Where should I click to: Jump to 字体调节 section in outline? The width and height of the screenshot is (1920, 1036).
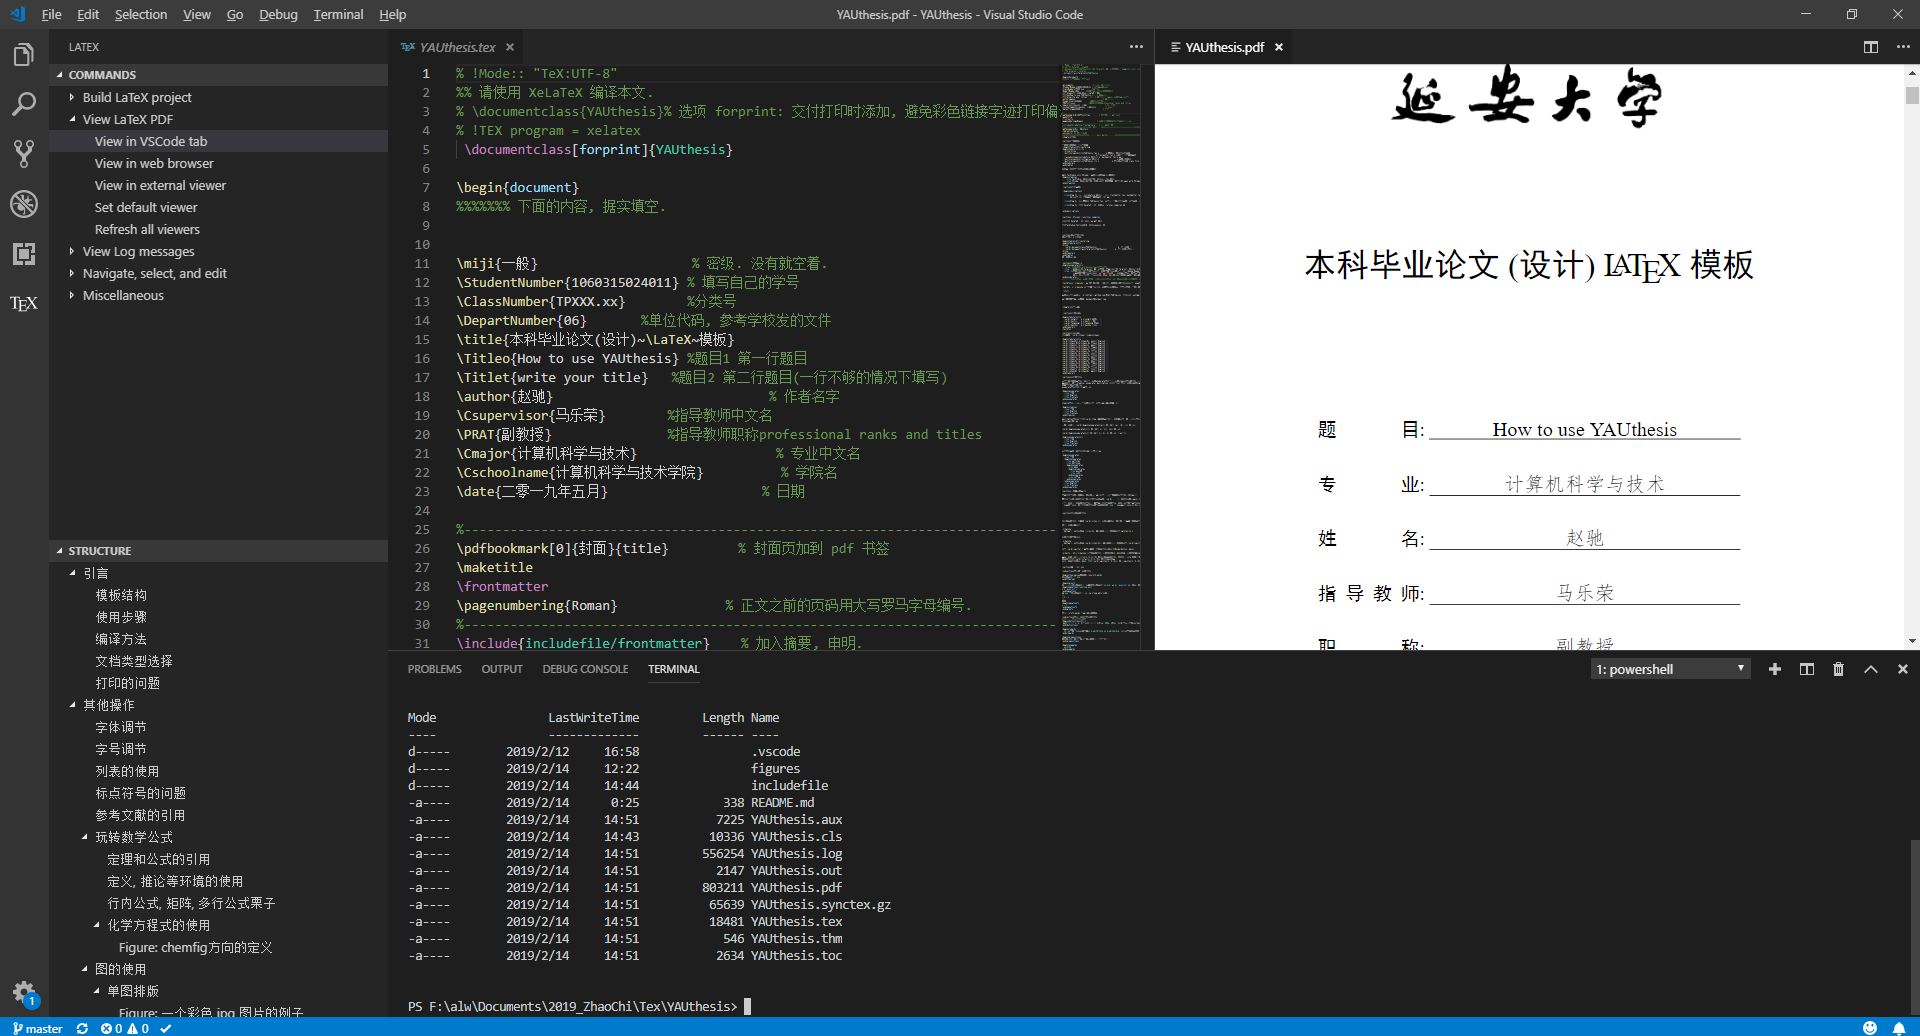click(x=121, y=727)
